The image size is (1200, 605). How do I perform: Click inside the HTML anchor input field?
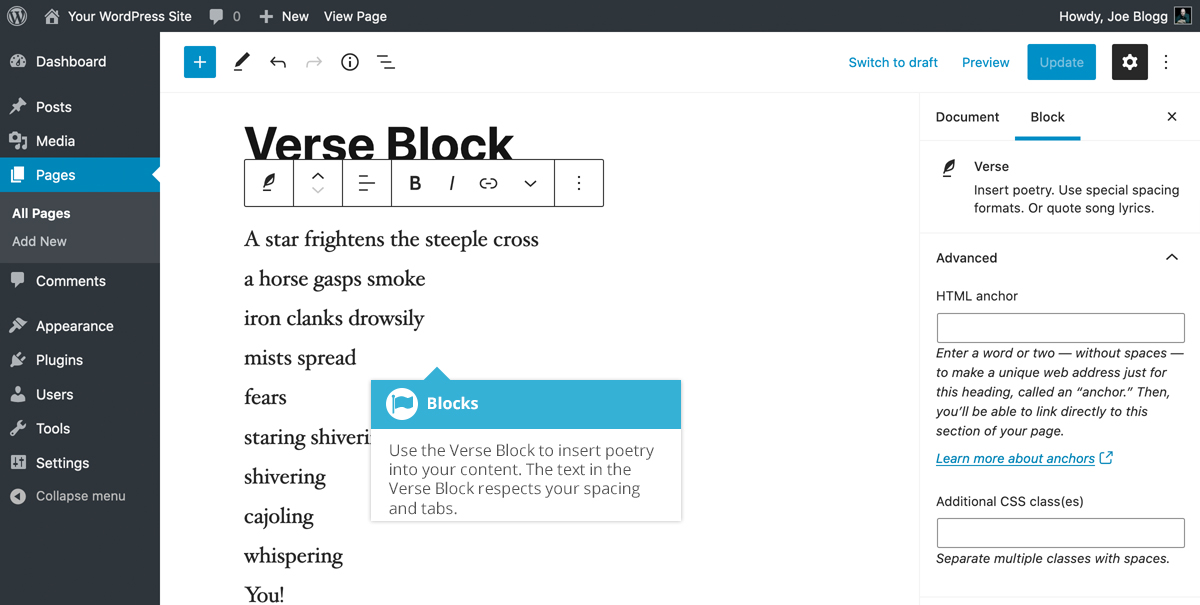pos(1060,327)
